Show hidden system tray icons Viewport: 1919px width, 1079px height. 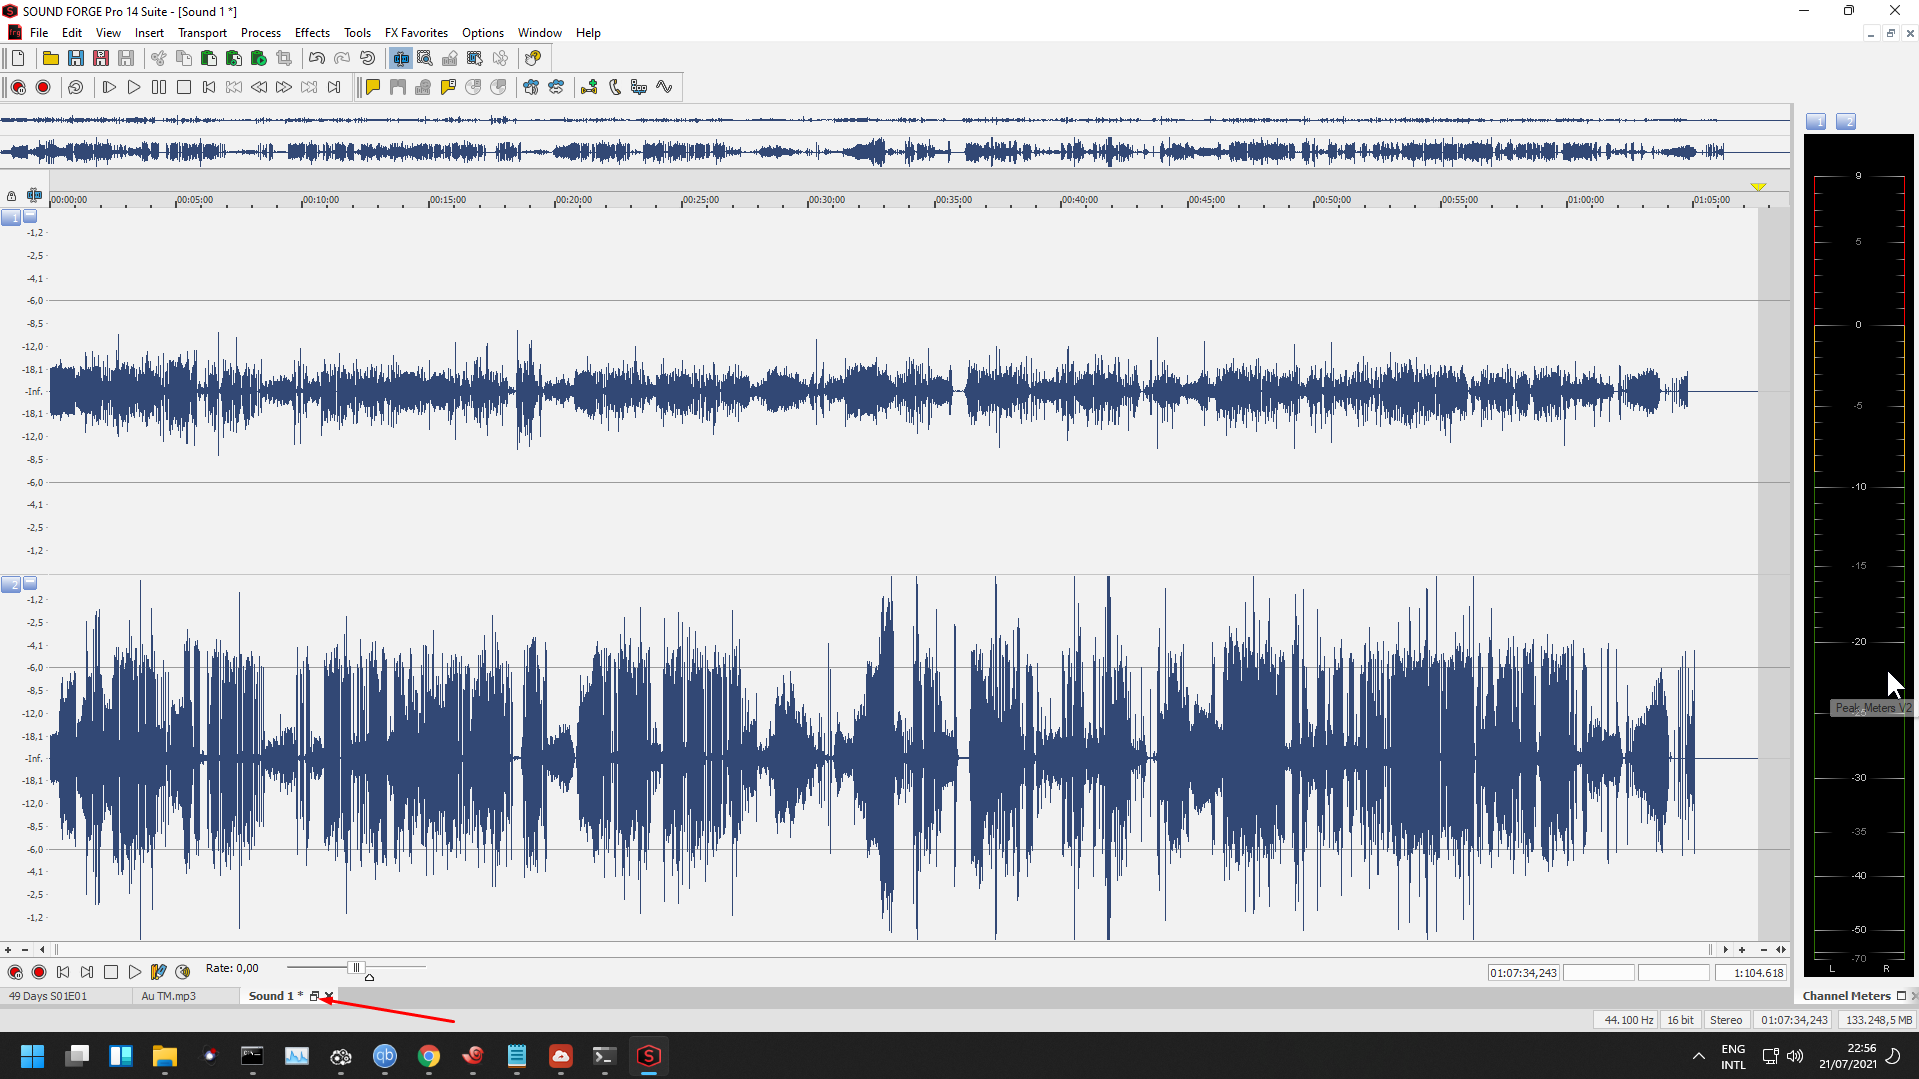[x=1698, y=1056]
